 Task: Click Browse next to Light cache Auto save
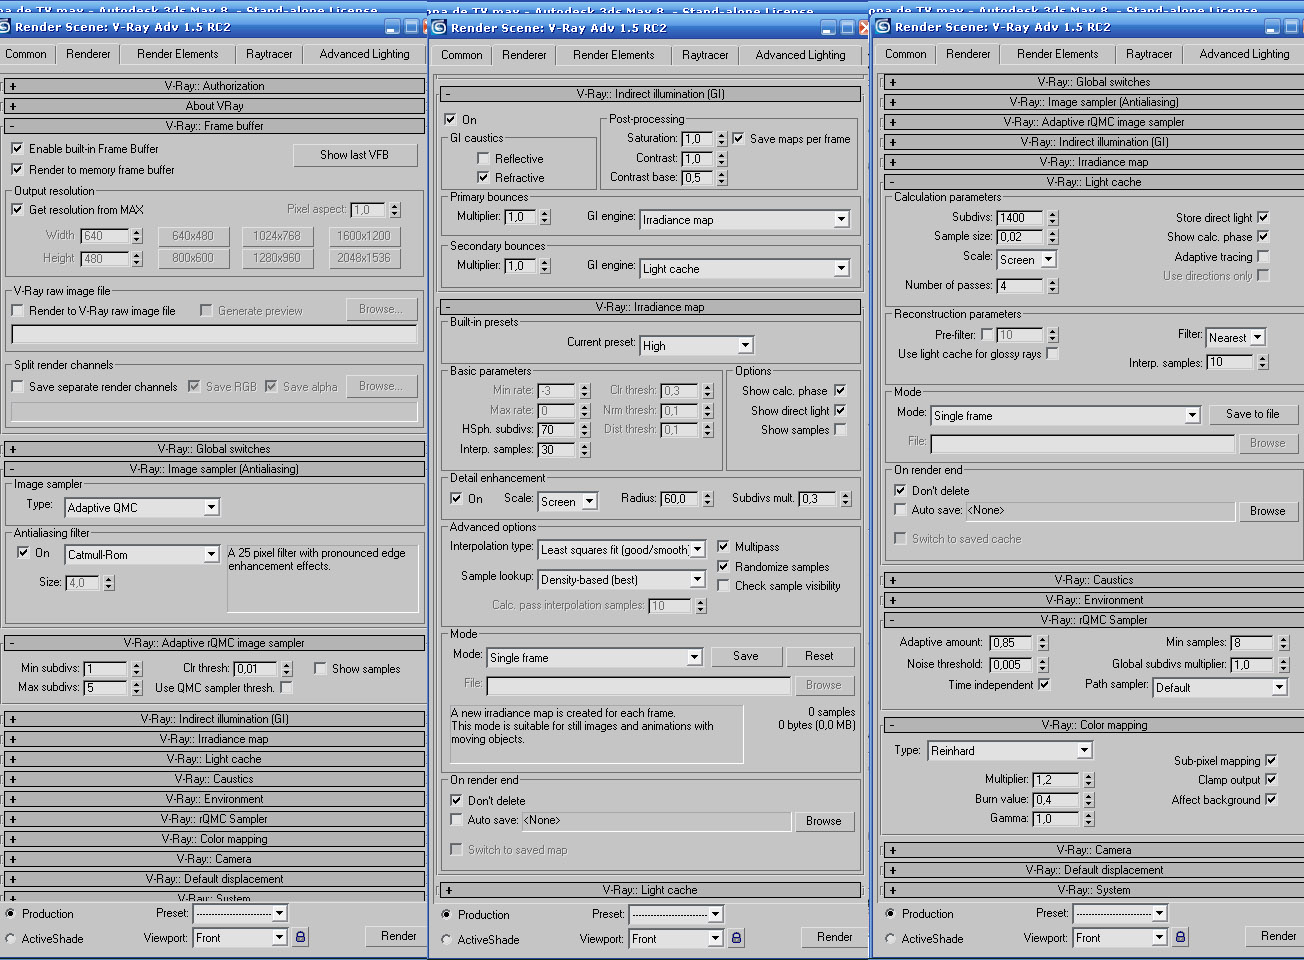click(1267, 511)
